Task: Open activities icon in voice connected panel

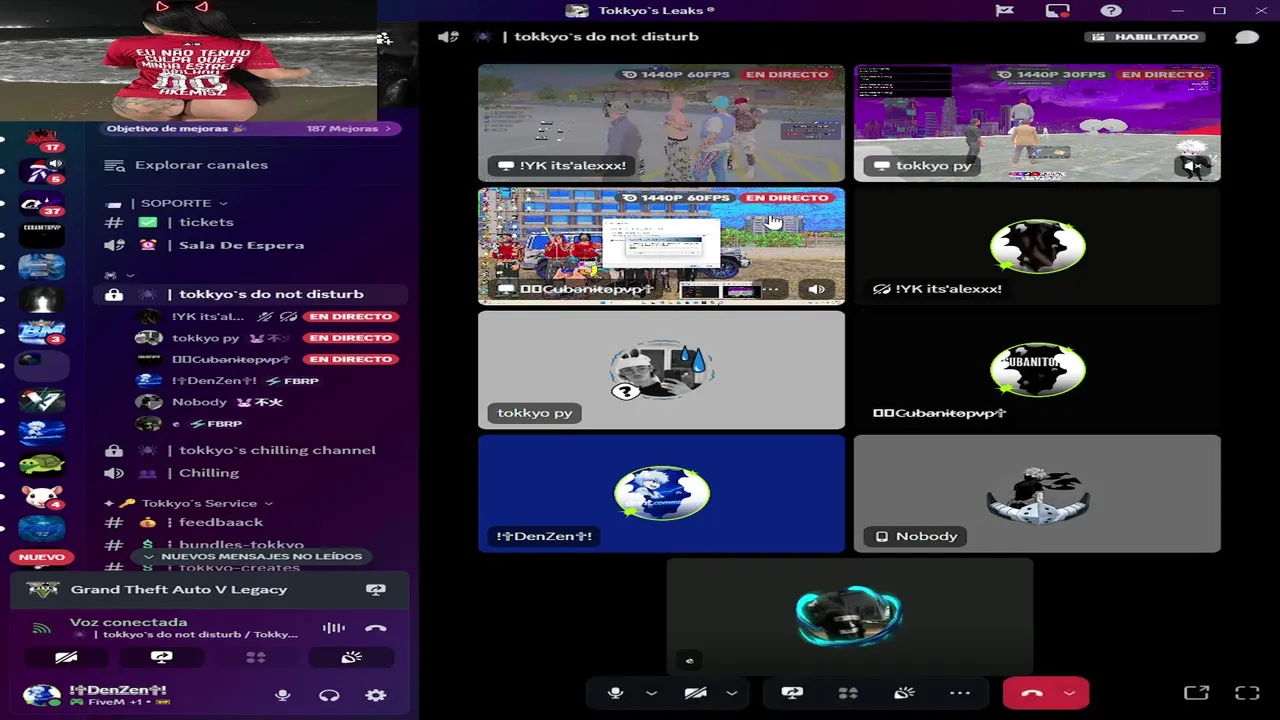Action: [256, 657]
